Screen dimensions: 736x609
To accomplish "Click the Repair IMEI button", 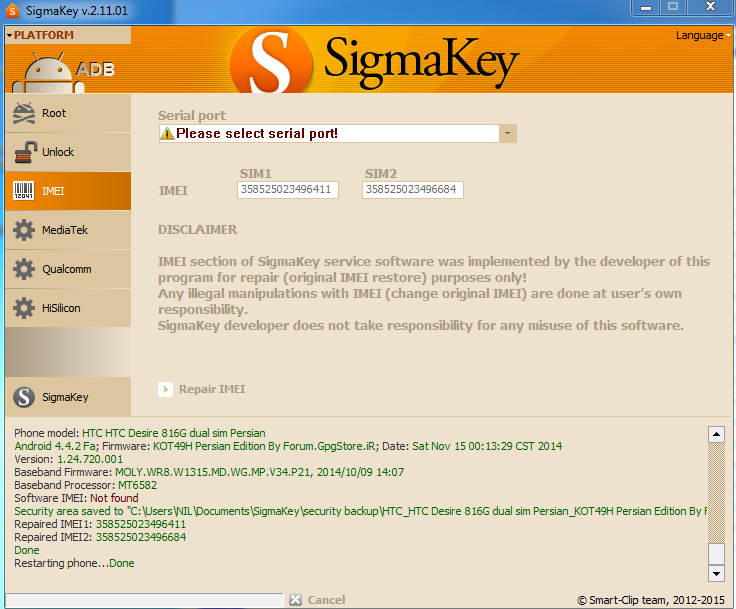I will point(202,389).
